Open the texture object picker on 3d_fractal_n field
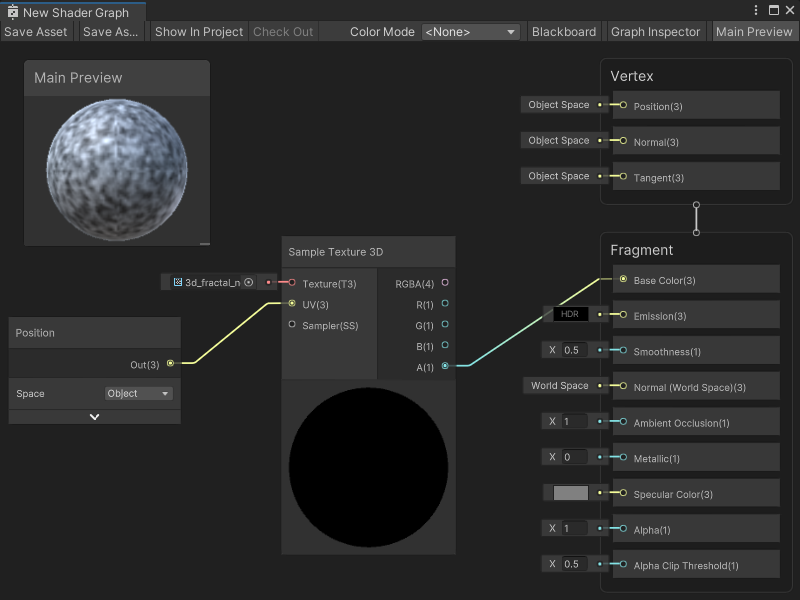 (250, 282)
